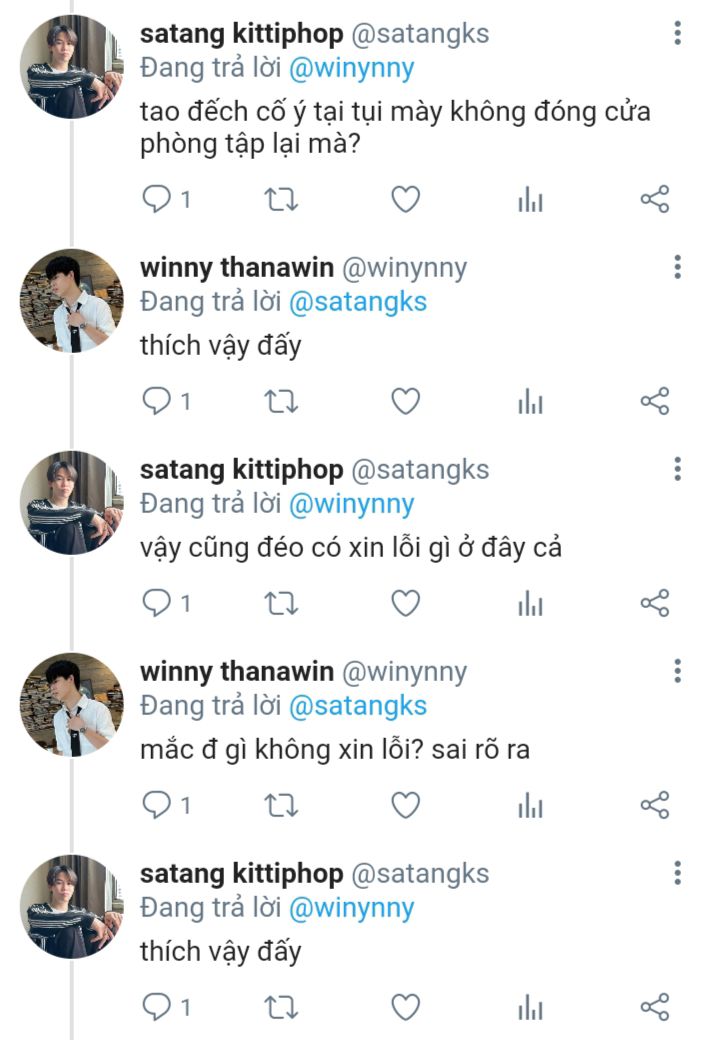Open more options on 'xin lỗi gì ở đây' tweet

click(x=678, y=469)
